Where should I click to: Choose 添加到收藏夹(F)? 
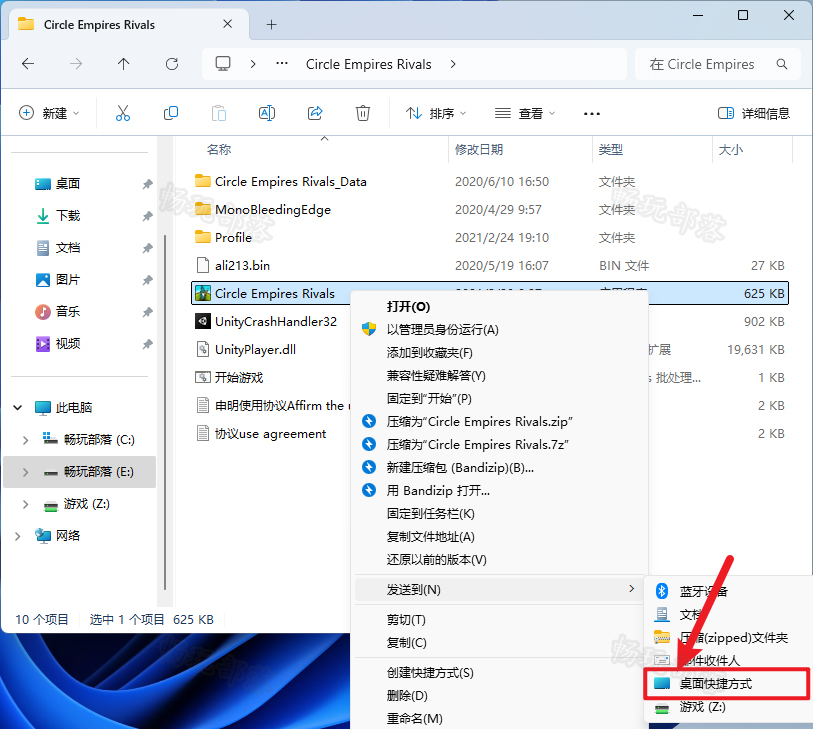[501, 353]
